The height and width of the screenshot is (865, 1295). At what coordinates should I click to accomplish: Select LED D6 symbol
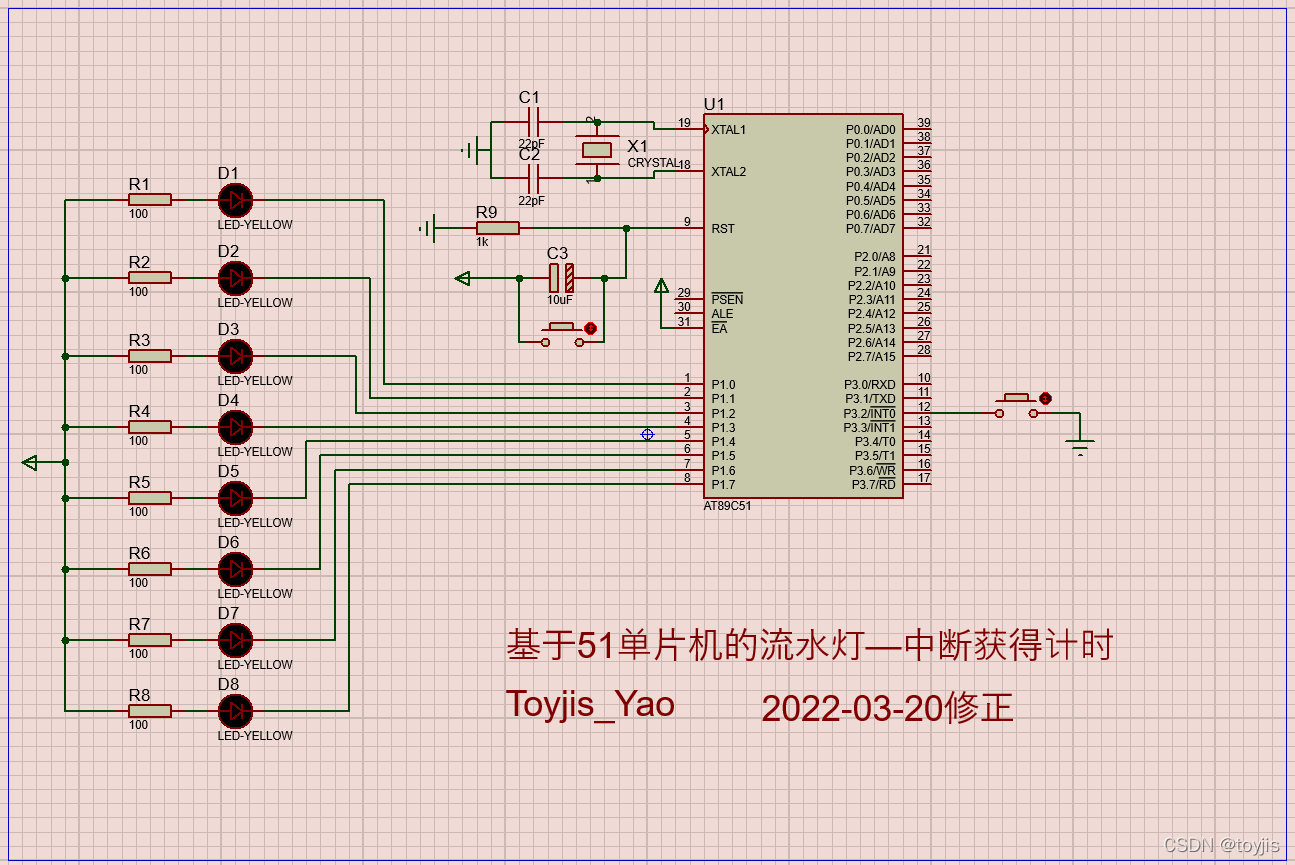(235, 569)
